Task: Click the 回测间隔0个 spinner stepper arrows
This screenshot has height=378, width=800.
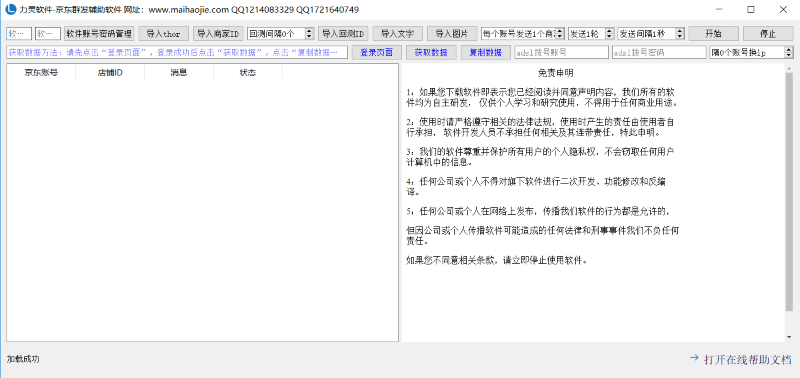Action: pyautogui.click(x=309, y=34)
